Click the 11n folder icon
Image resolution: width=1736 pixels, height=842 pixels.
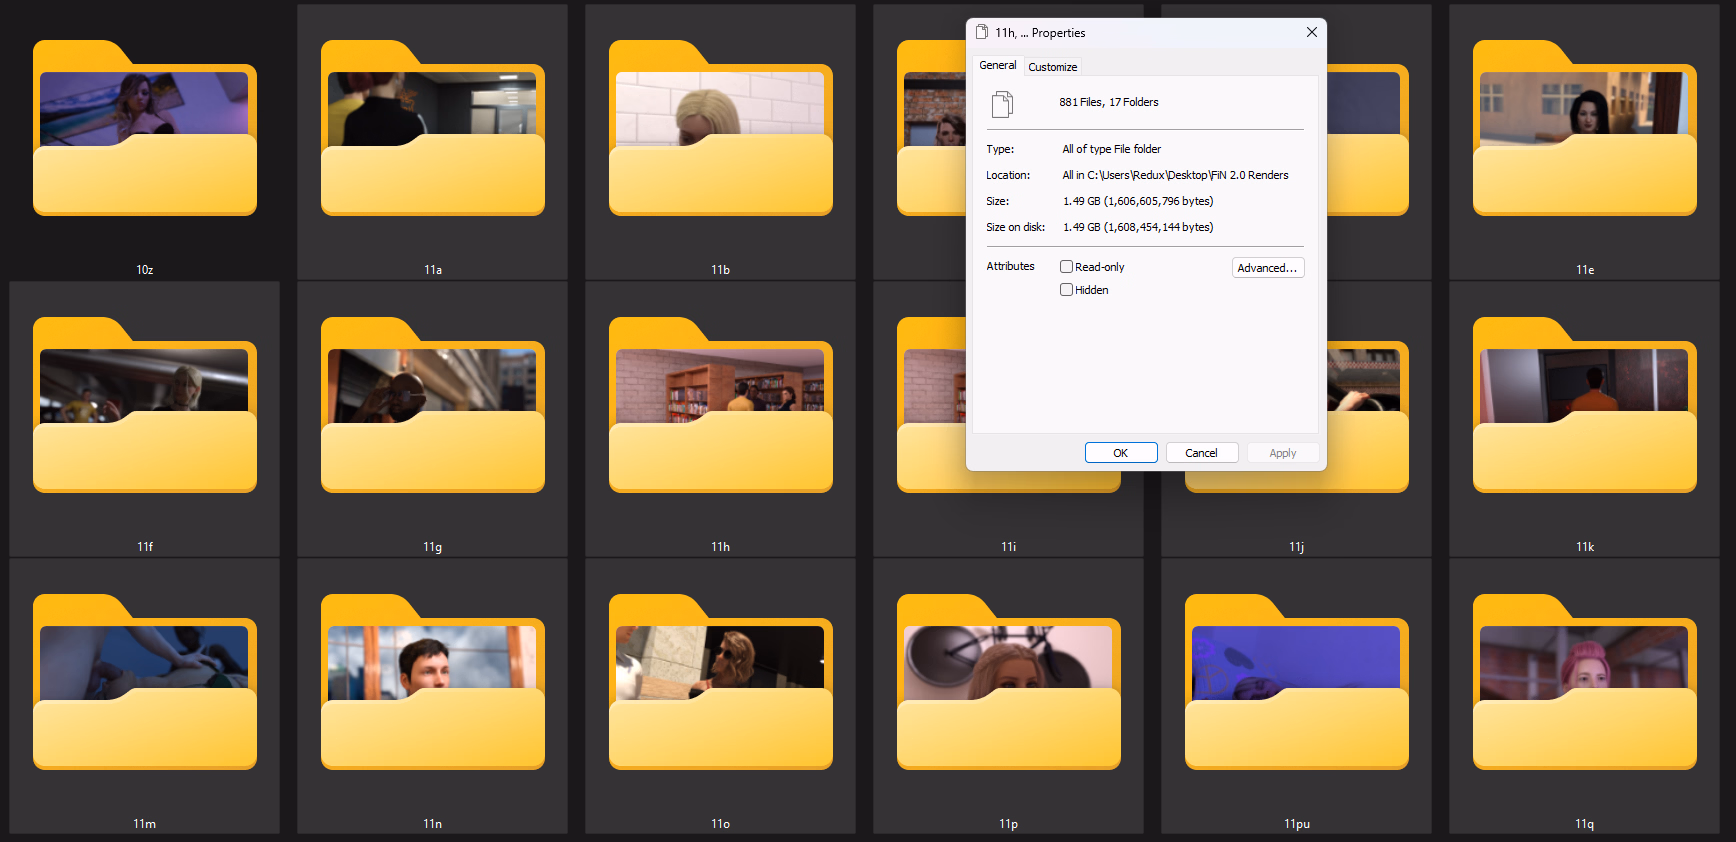point(433,683)
